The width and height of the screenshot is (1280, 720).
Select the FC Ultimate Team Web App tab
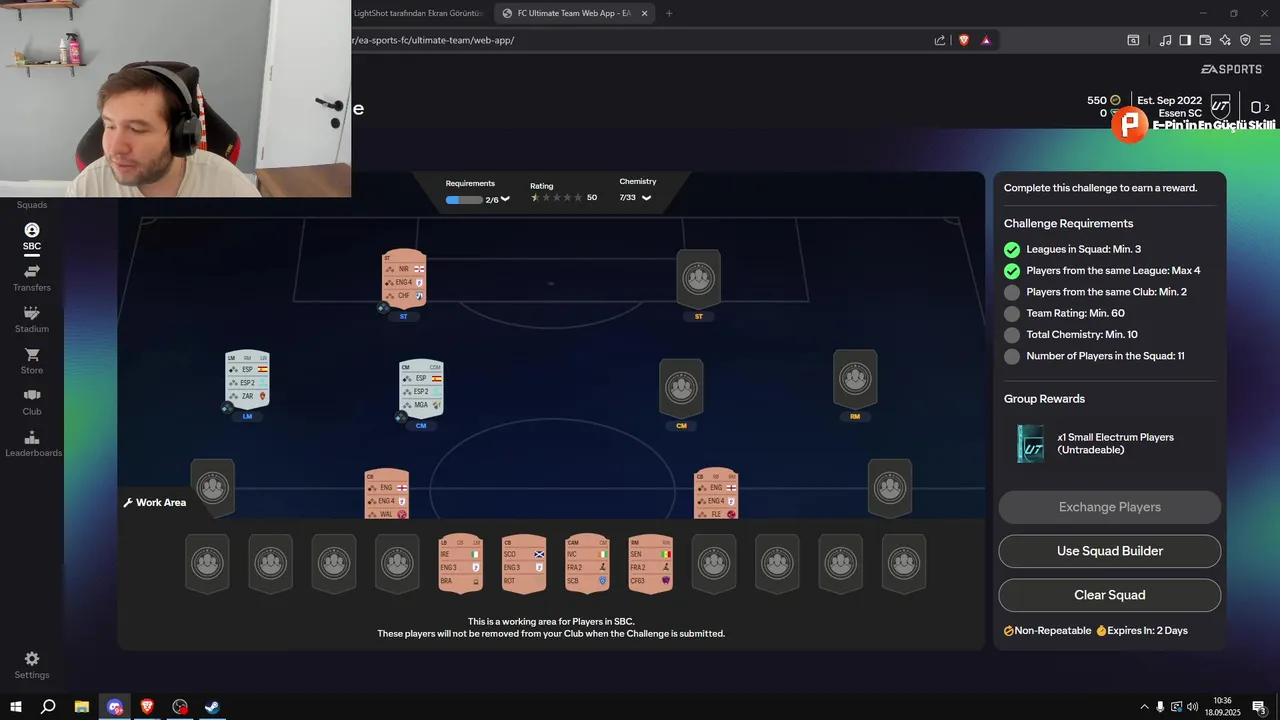573,13
